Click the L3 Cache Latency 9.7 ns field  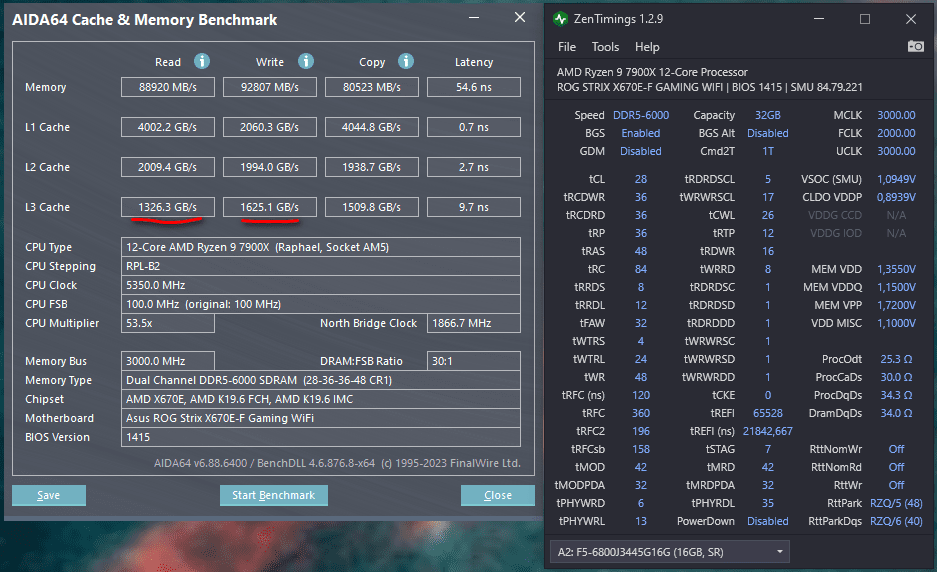click(x=474, y=207)
